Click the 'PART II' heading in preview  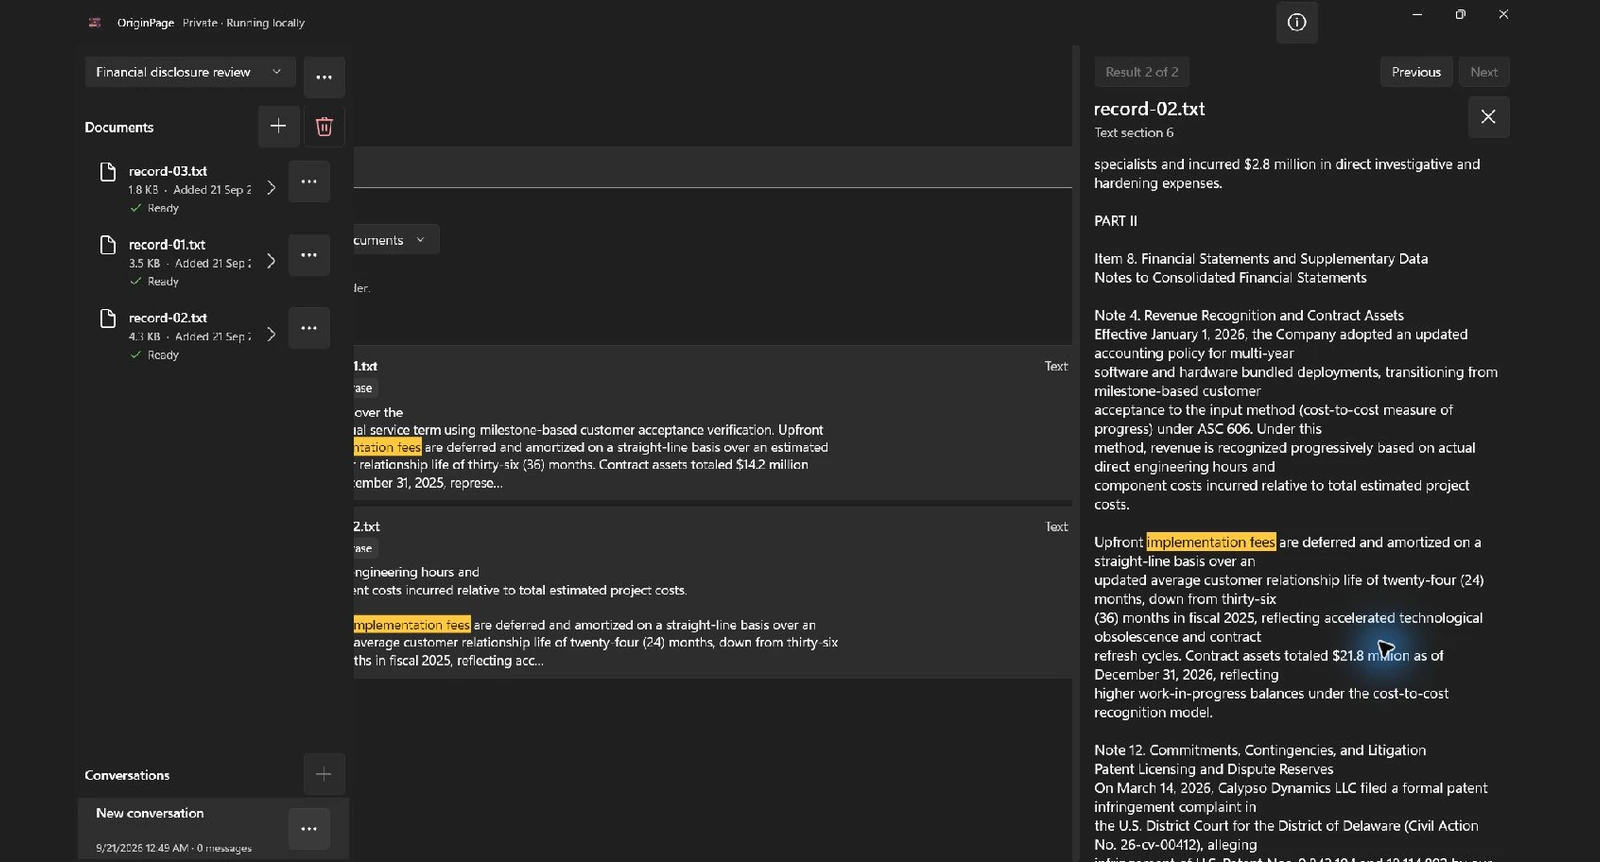point(1115,221)
